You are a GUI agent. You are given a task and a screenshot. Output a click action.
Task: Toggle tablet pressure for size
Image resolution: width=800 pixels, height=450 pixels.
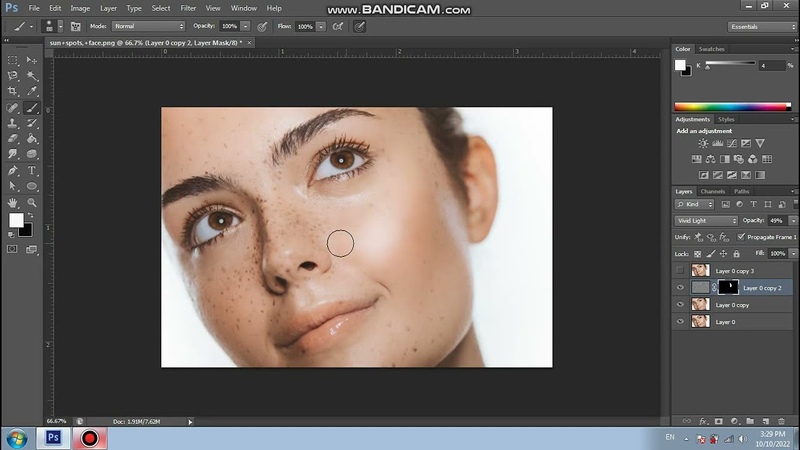(x=360, y=27)
